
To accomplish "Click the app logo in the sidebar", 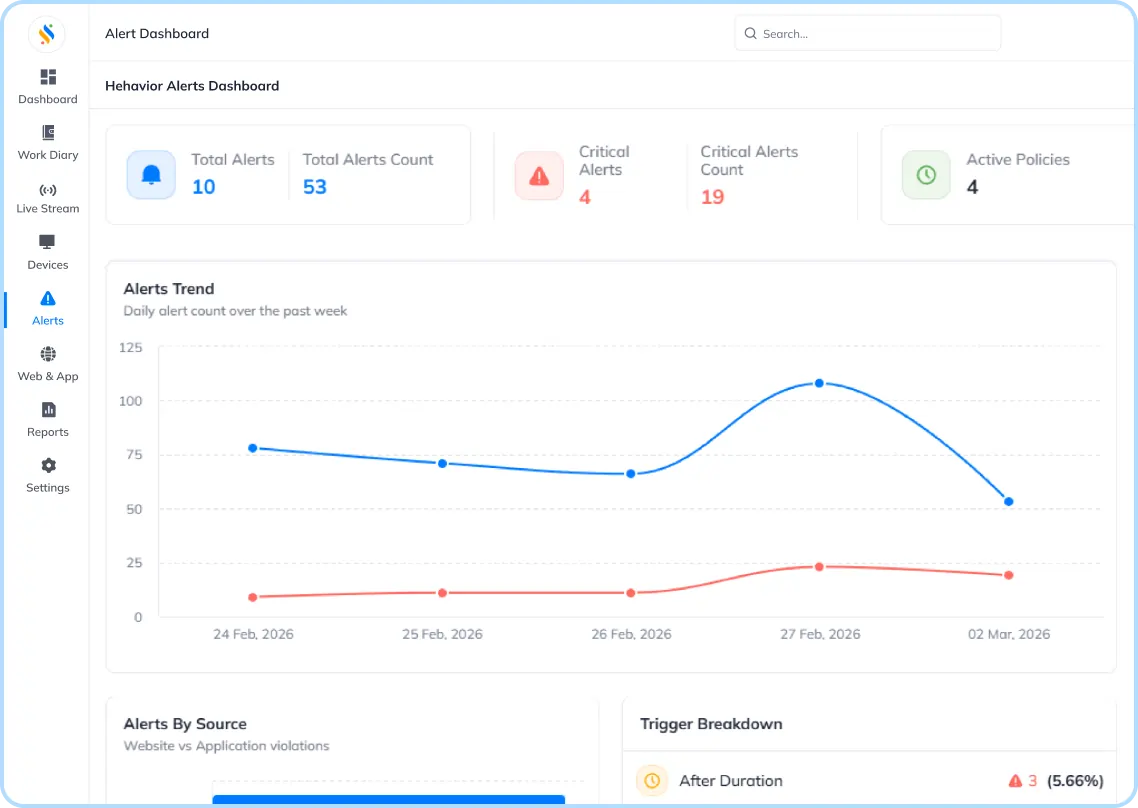I will coord(47,34).
